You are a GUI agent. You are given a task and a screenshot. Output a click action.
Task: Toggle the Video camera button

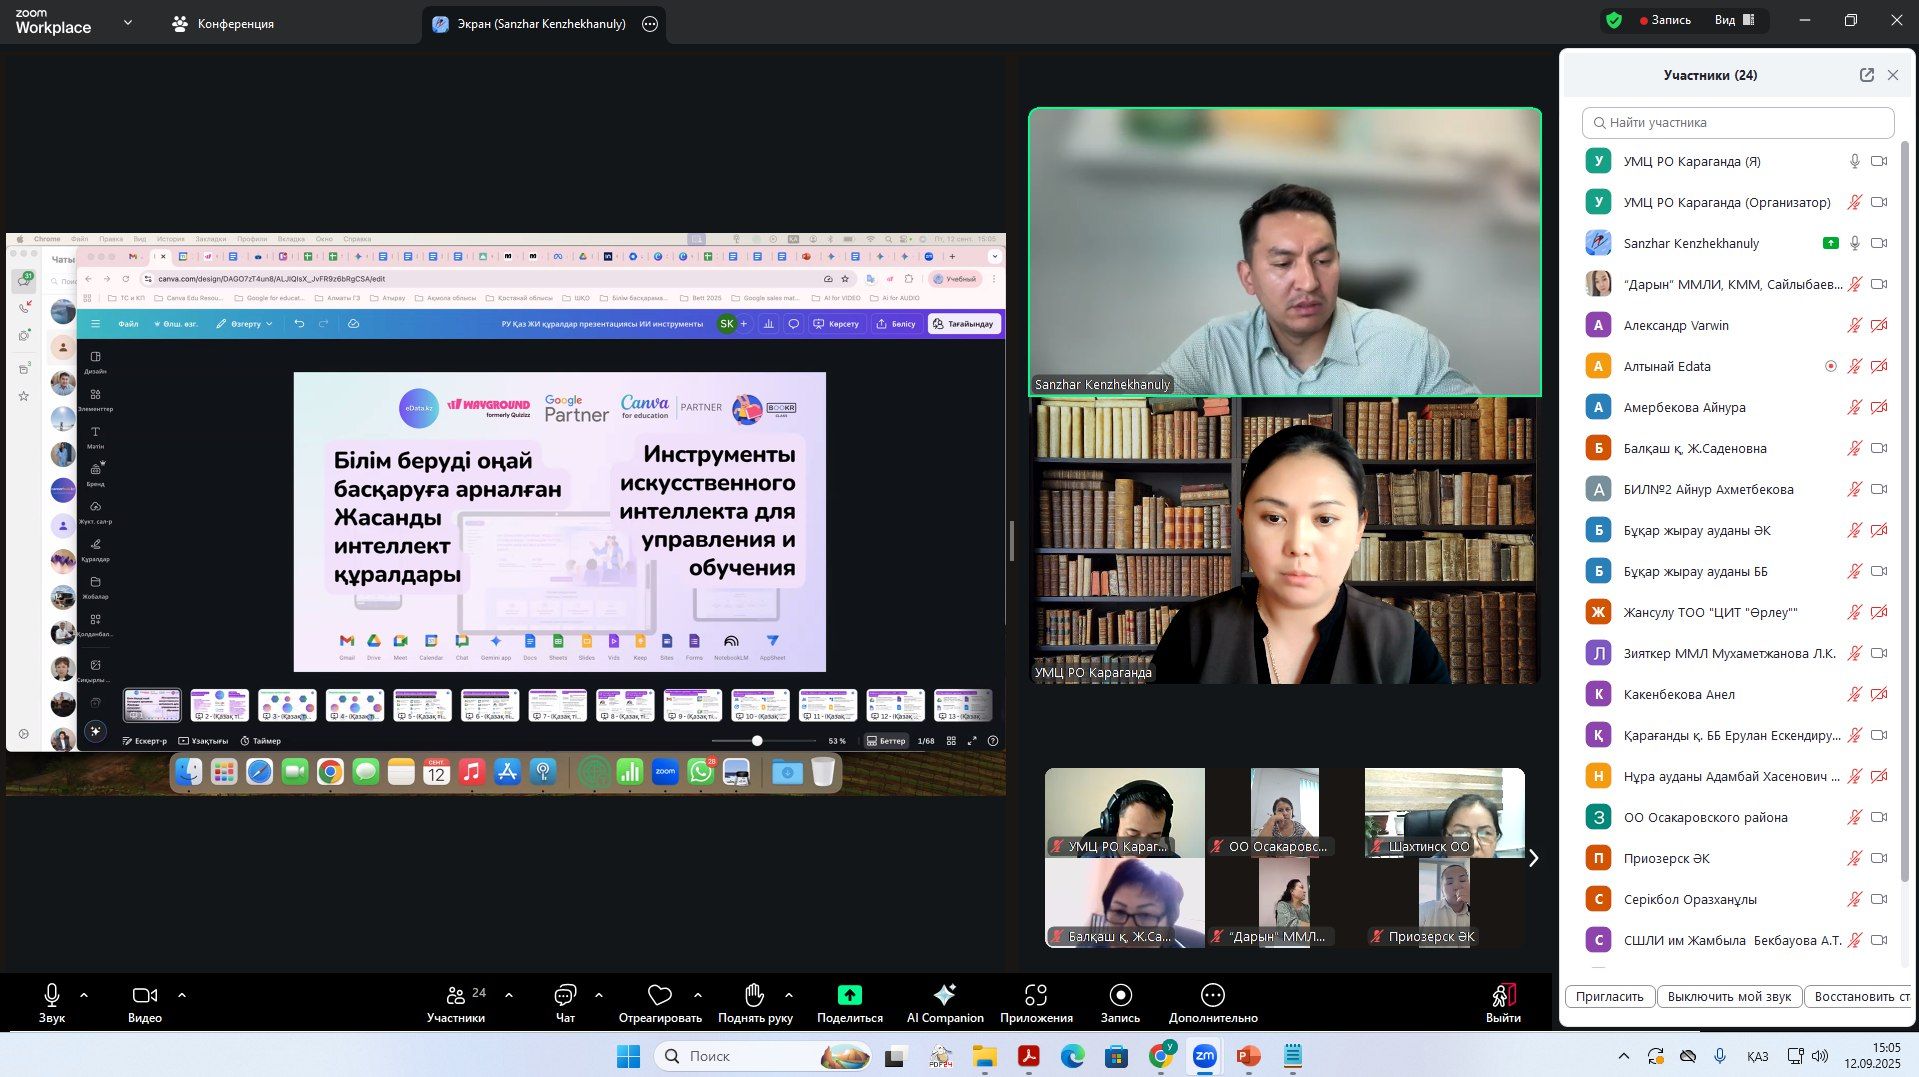(144, 995)
